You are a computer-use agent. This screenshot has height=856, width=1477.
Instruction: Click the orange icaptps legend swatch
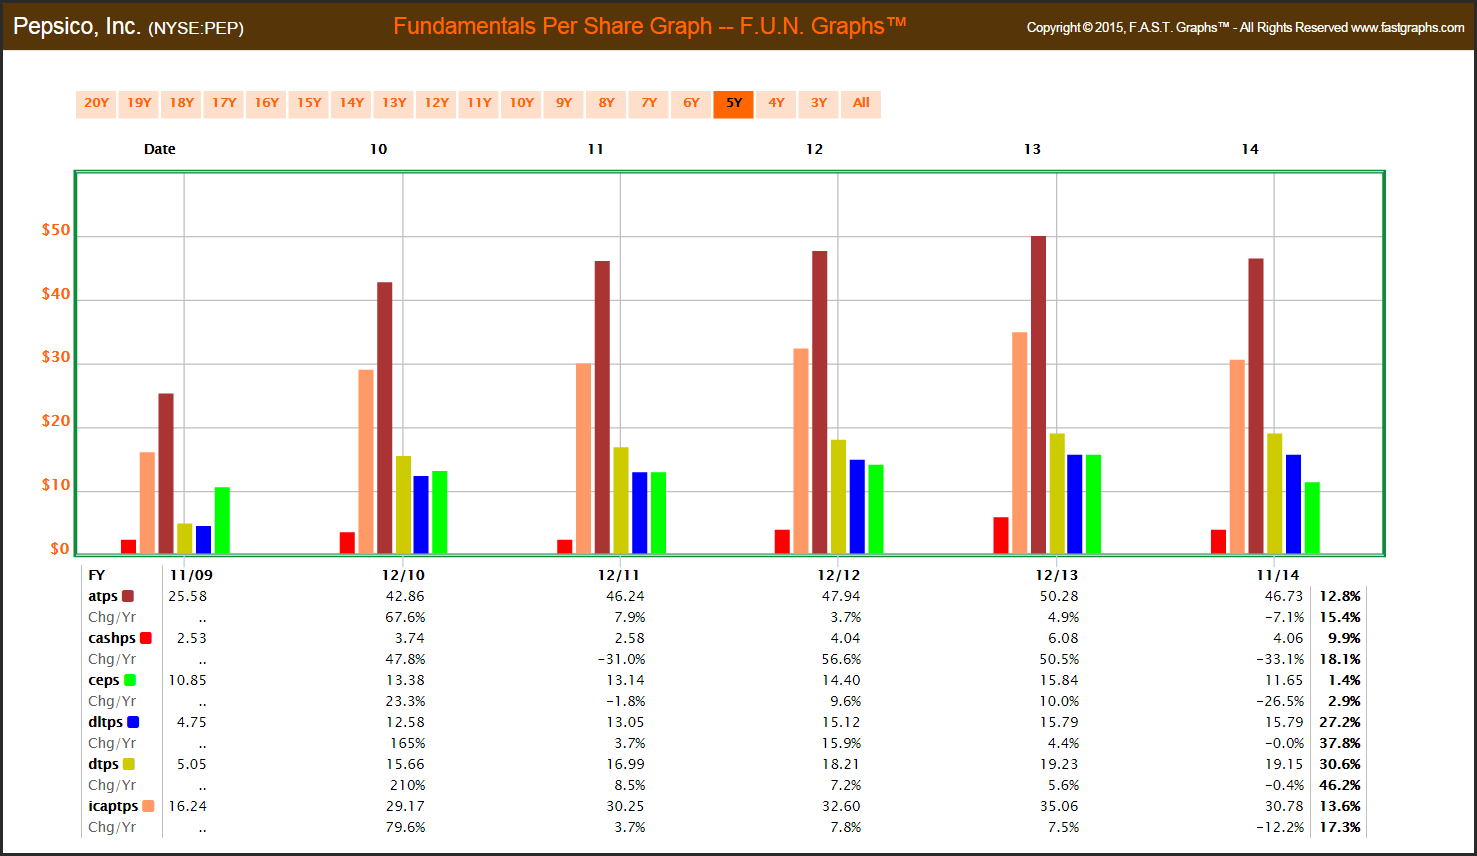tap(148, 806)
